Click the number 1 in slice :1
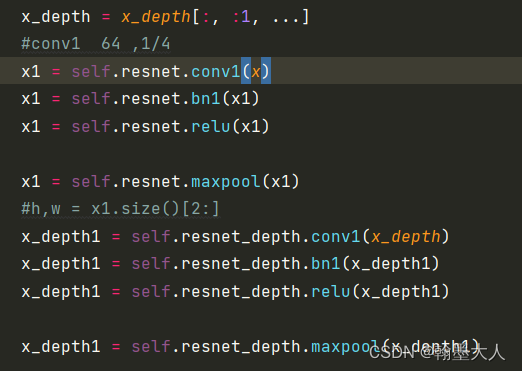This screenshot has height=371, width=522. 246,17
